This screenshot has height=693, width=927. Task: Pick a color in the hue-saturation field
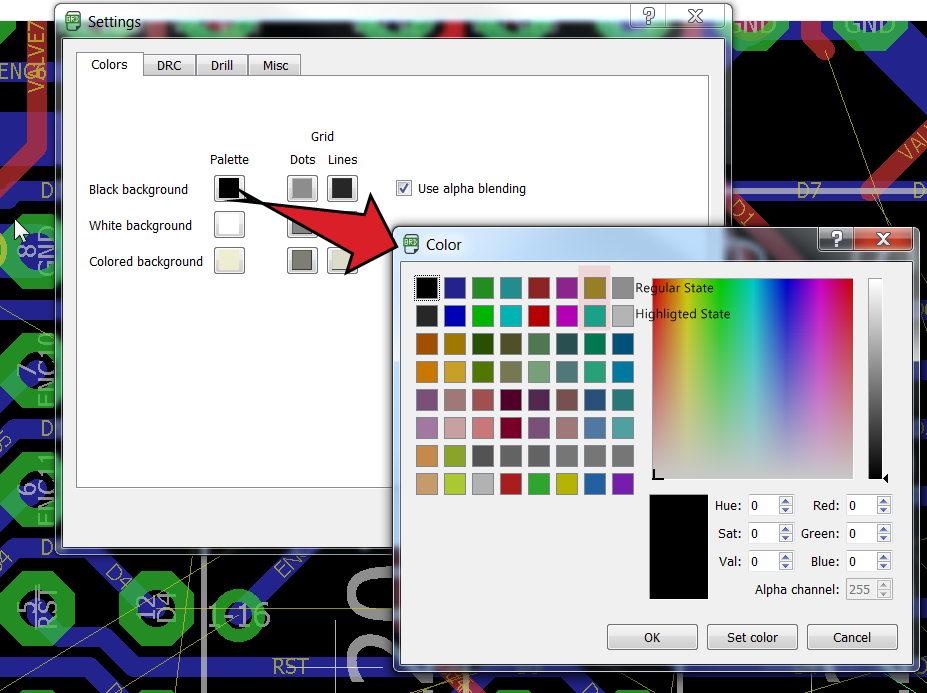(753, 378)
